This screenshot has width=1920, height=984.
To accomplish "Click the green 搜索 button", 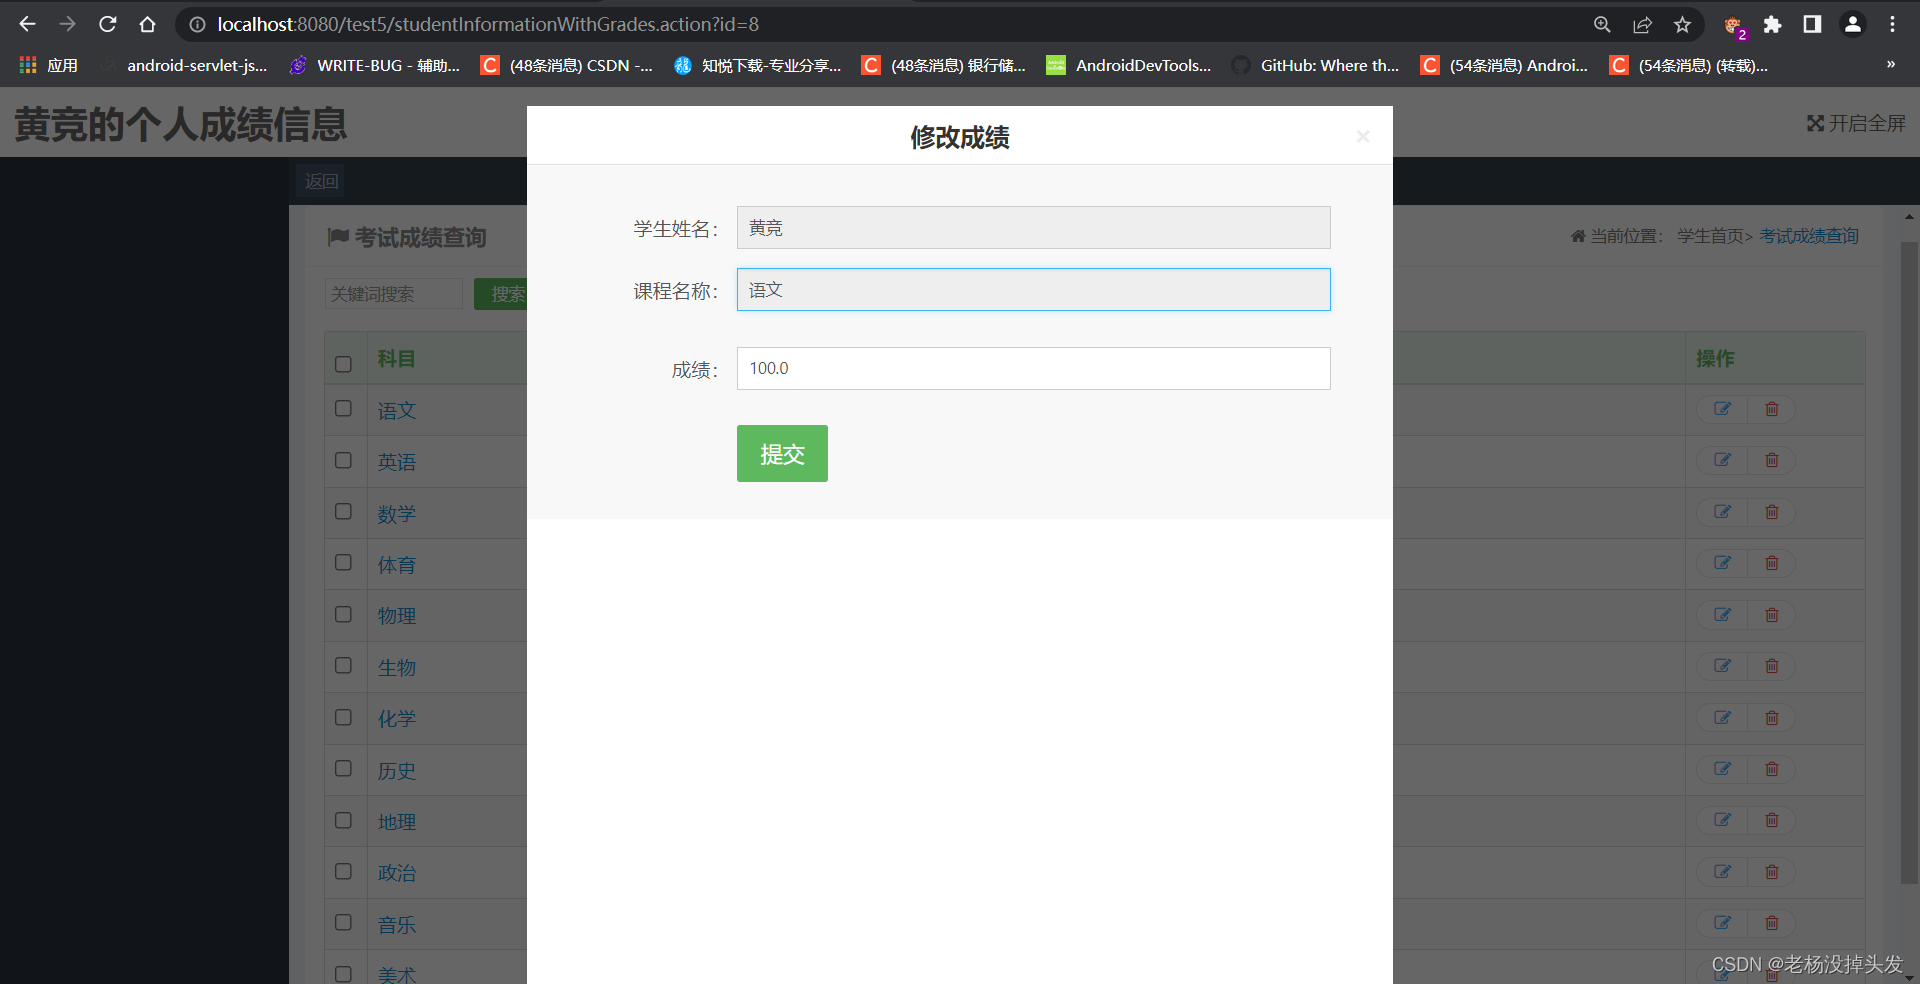I will point(506,294).
